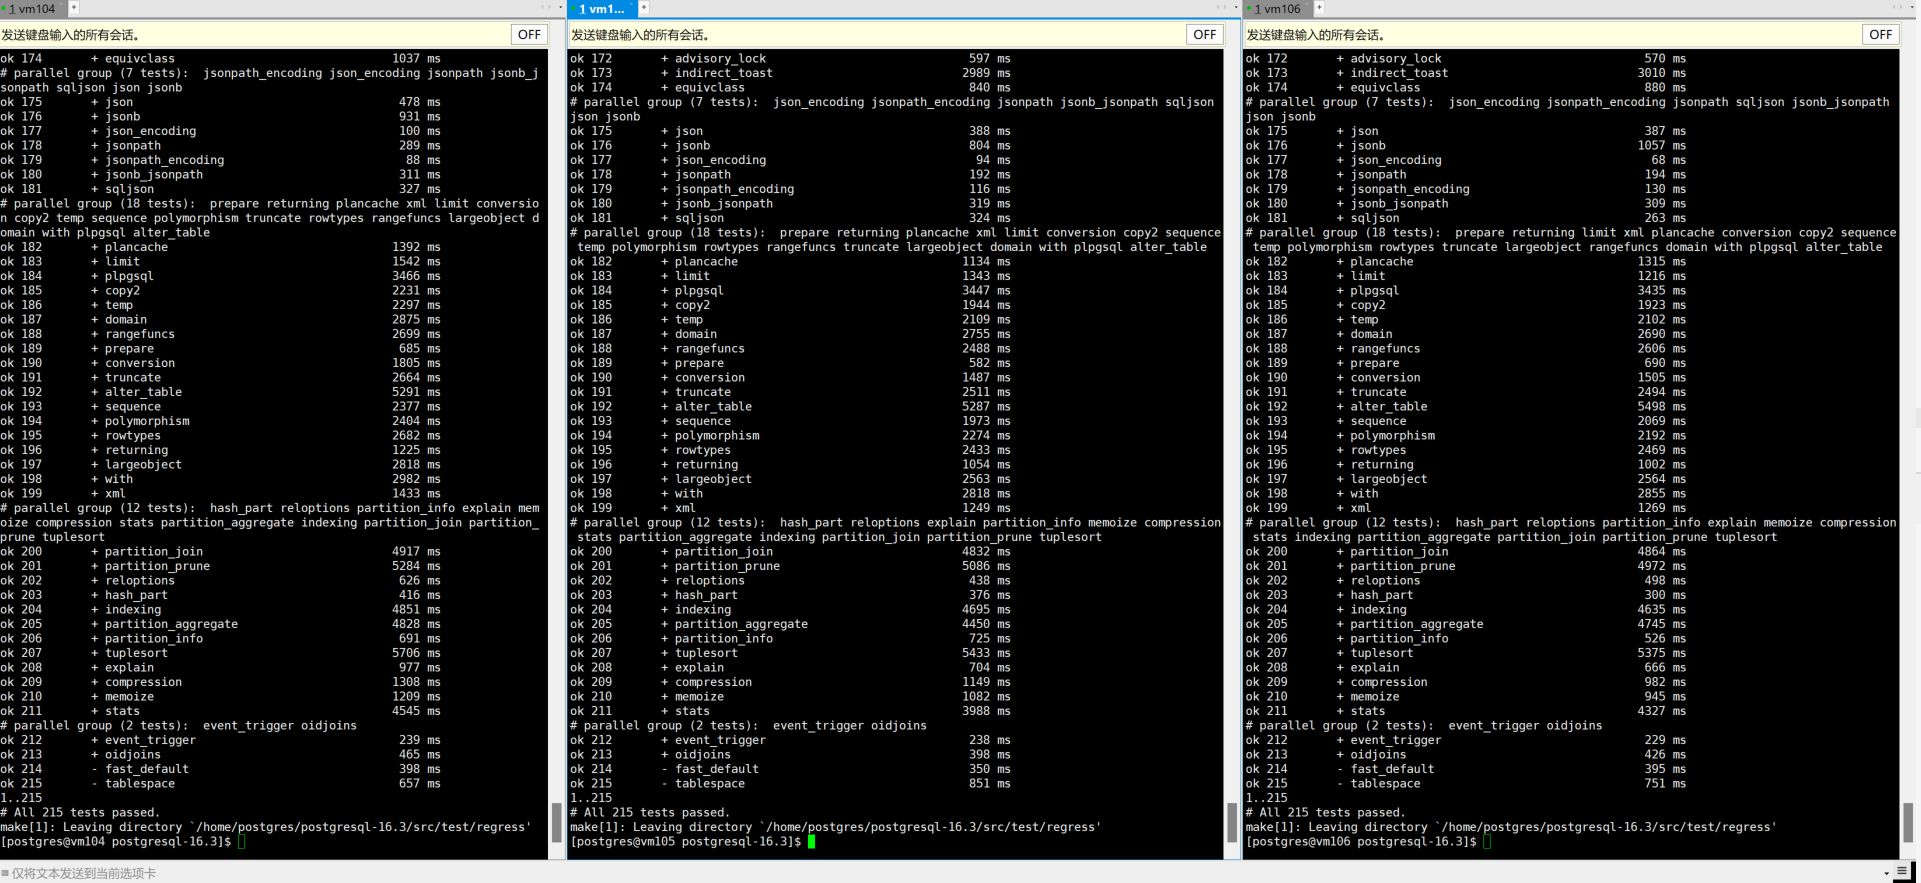Toggle the OFF button in vm104 pane
Image resolution: width=1921 pixels, height=883 pixels.
[529, 34]
